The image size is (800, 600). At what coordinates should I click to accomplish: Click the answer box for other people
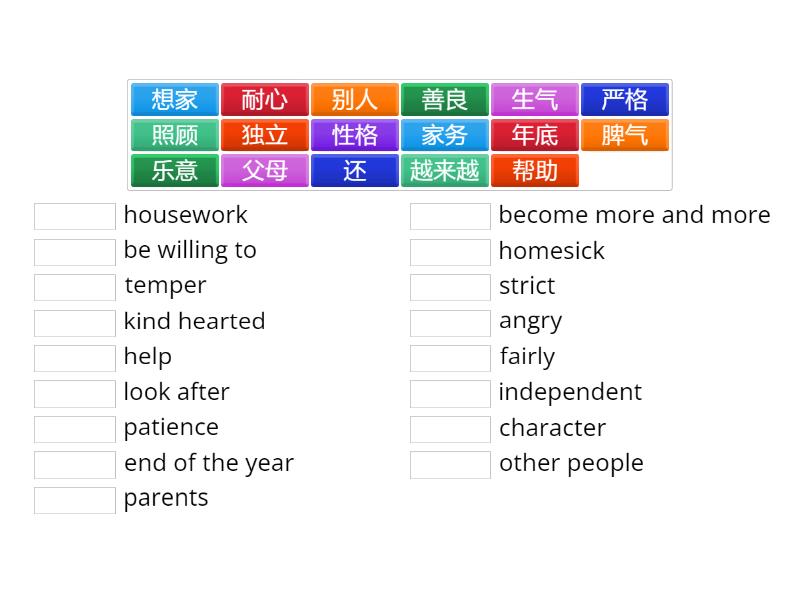450,465
